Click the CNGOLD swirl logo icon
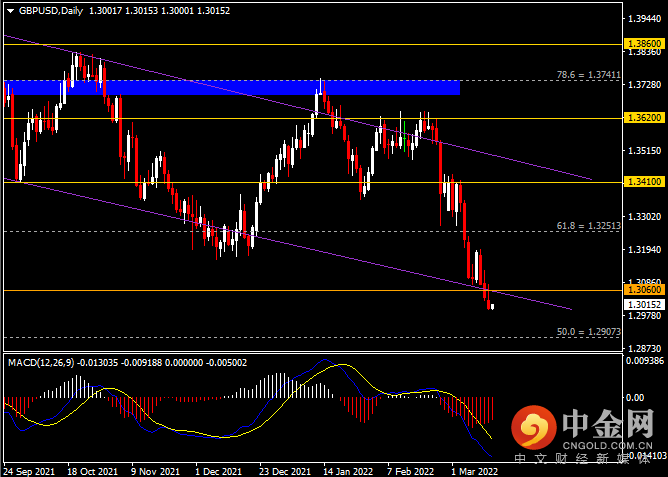The width and height of the screenshot is (668, 477). click(x=533, y=427)
